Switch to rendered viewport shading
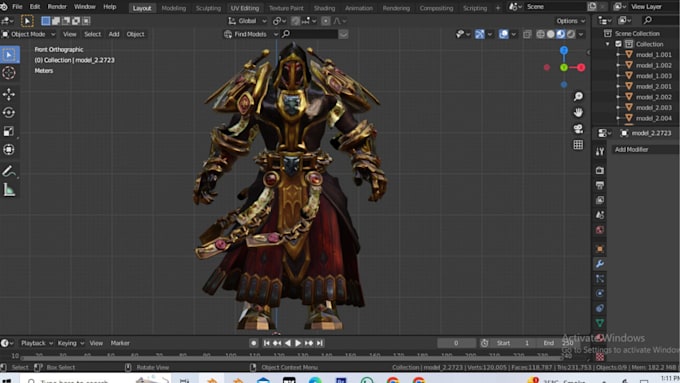The width and height of the screenshot is (680, 383). pyautogui.click(x=571, y=34)
